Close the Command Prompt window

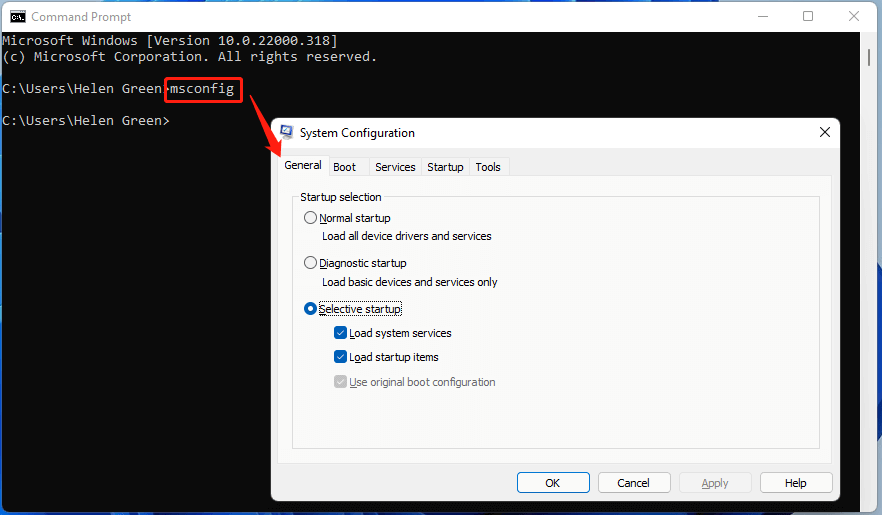(x=854, y=17)
